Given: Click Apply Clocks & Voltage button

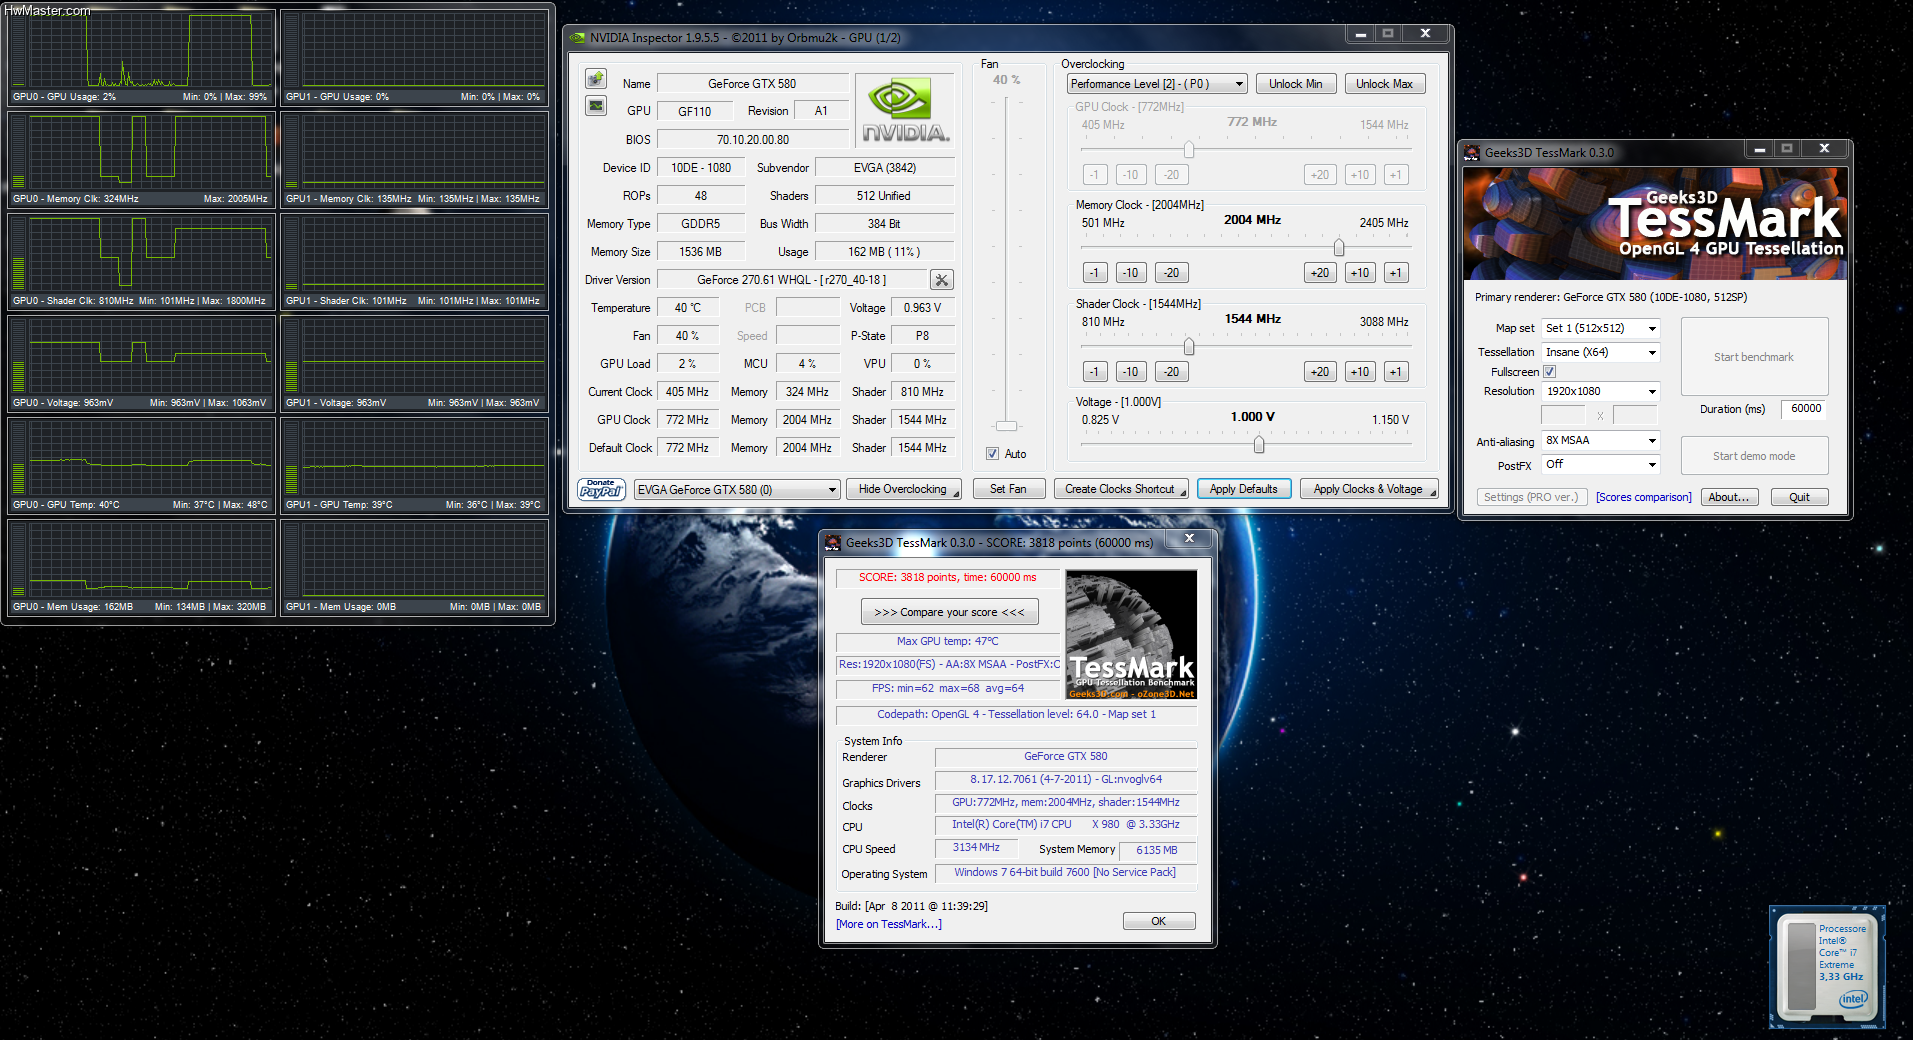Looking at the screenshot, I should pyautogui.click(x=1368, y=489).
